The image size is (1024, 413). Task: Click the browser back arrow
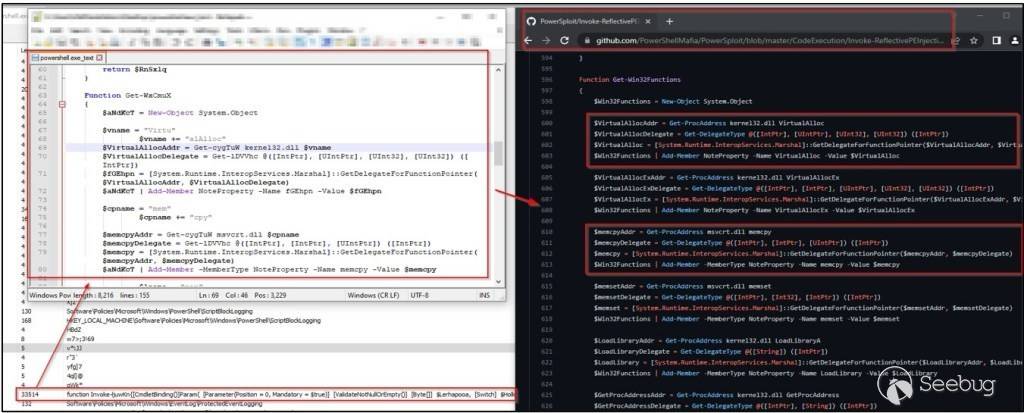[527, 40]
